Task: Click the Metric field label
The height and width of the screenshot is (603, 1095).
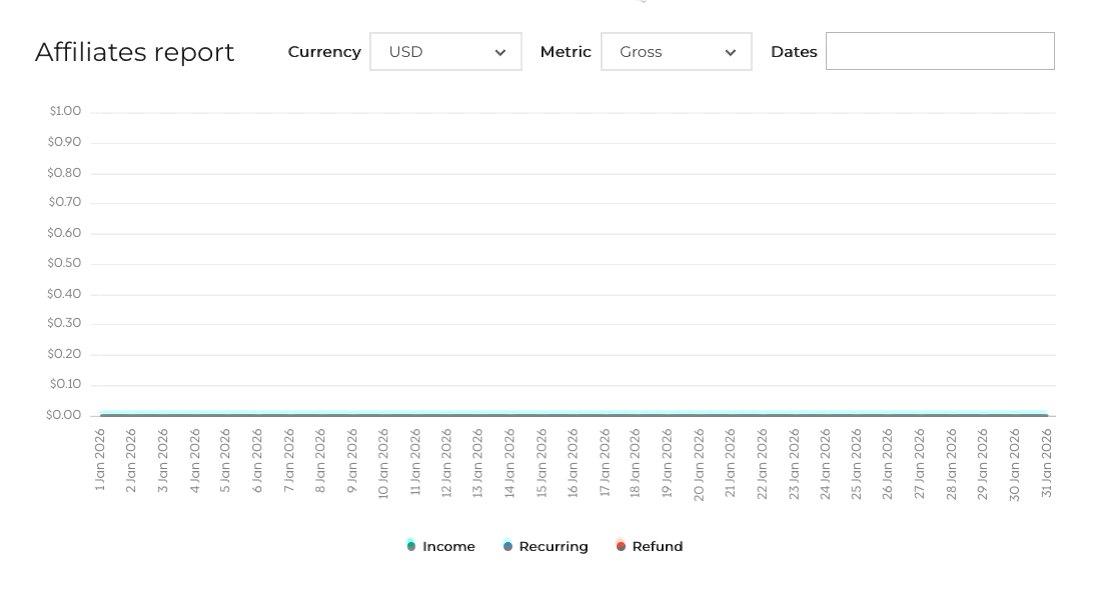Action: [566, 52]
